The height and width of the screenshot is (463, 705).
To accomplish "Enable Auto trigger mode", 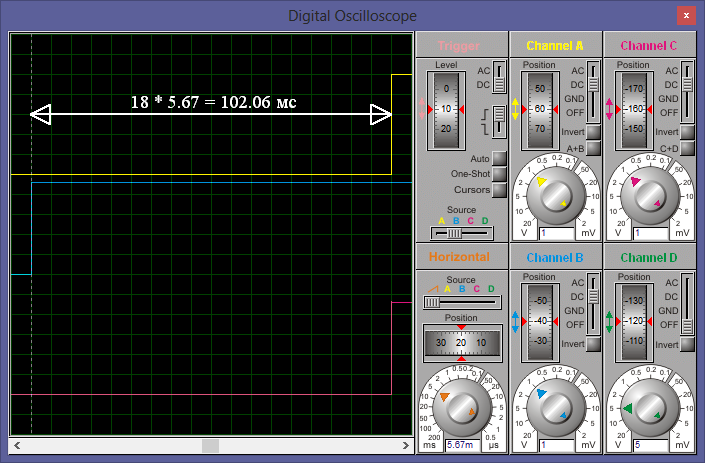I will coord(499,159).
